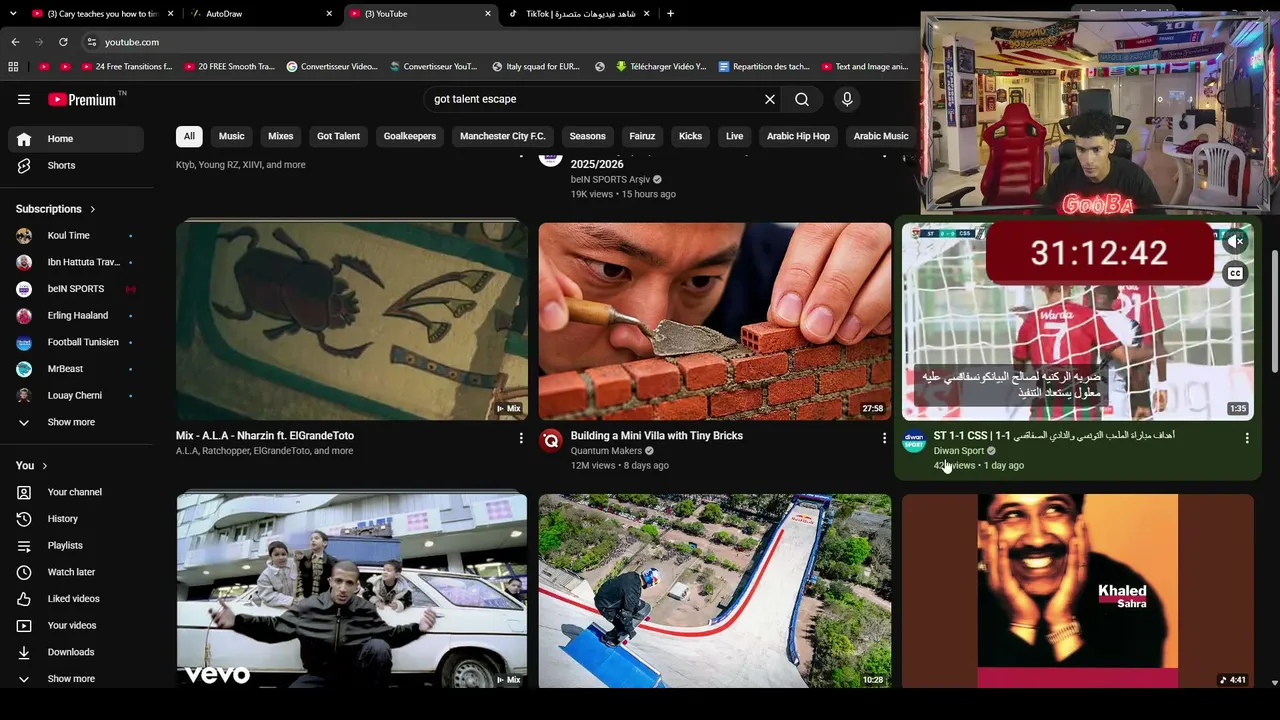Click the browser back arrow
Screen dimensions: 1280x720
(15, 42)
